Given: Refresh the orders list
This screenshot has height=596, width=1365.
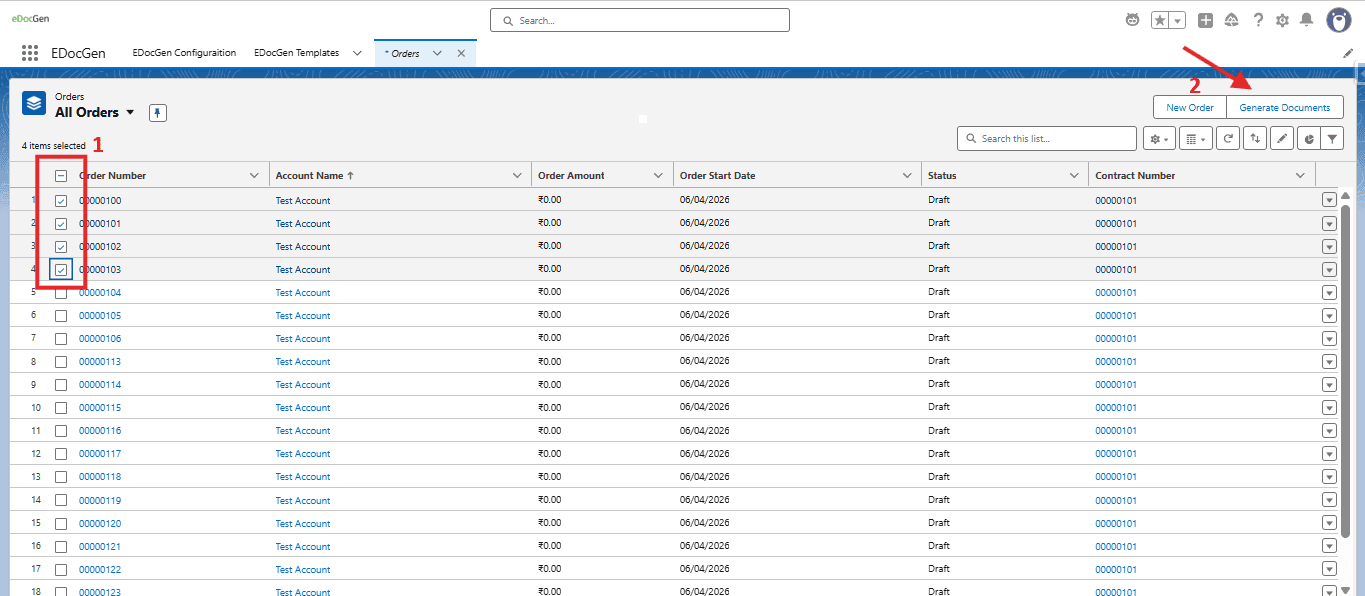Looking at the screenshot, I should [1227, 139].
